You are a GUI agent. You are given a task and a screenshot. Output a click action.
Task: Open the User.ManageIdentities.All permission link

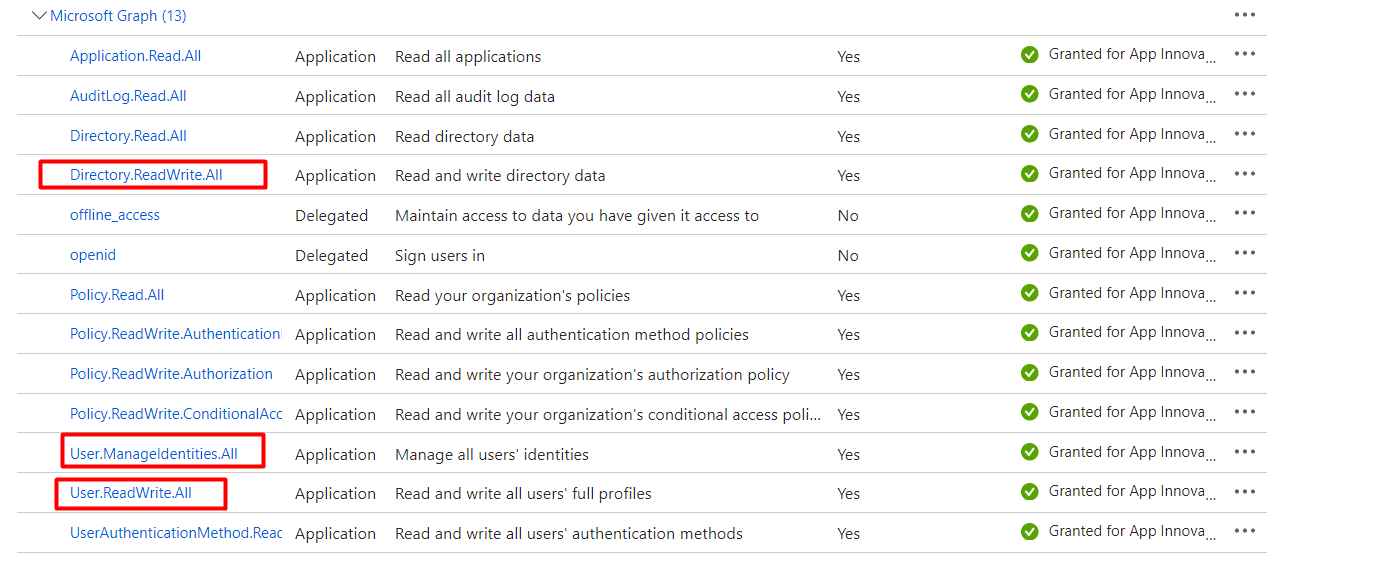point(154,454)
